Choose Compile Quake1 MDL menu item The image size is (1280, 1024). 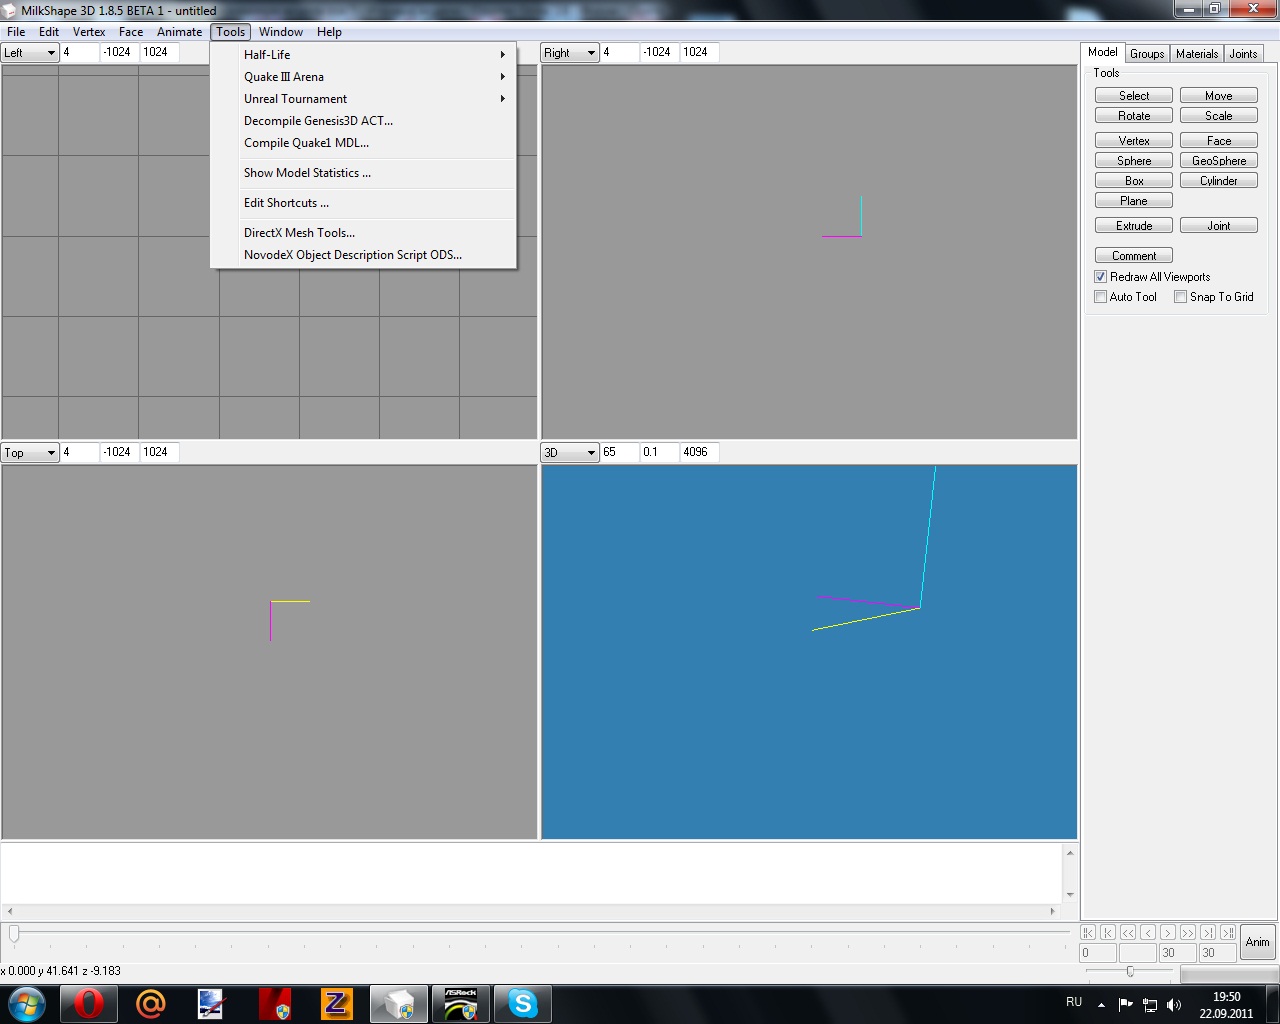(364, 143)
